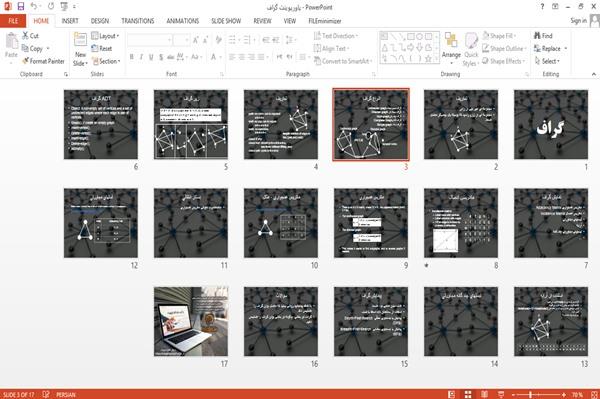Click the Find binoculars icon
600x399 pixels.
(x=537, y=36)
